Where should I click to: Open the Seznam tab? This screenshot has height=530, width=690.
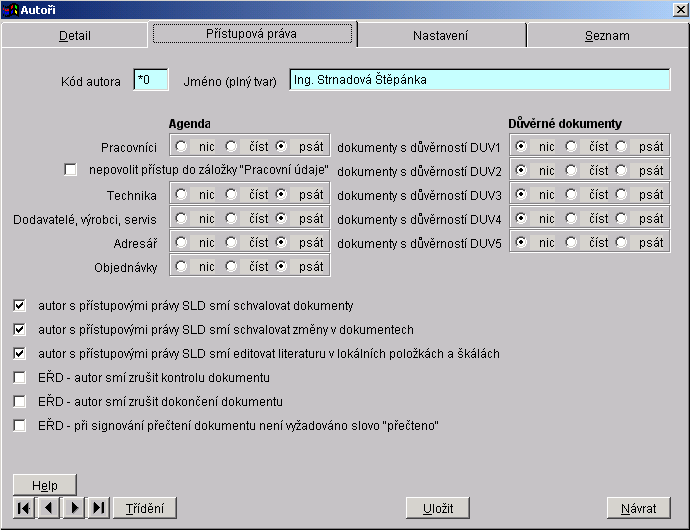pyautogui.click(x=607, y=35)
